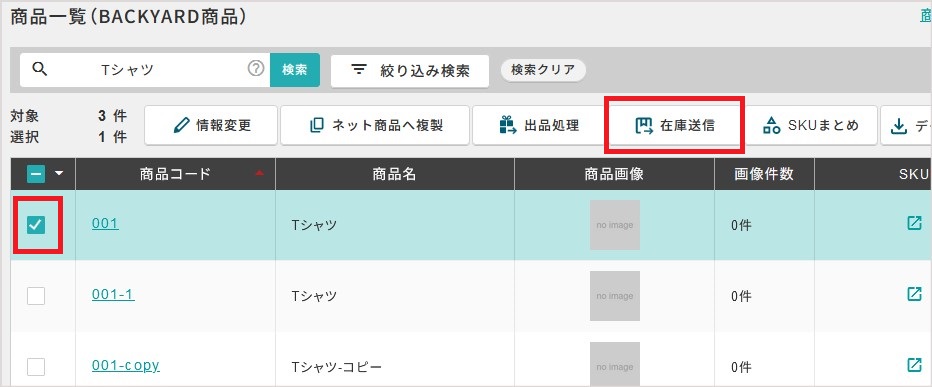932x387 pixels.
Task: Open SKU external link icon for 001
Action: pyautogui.click(x=914, y=223)
